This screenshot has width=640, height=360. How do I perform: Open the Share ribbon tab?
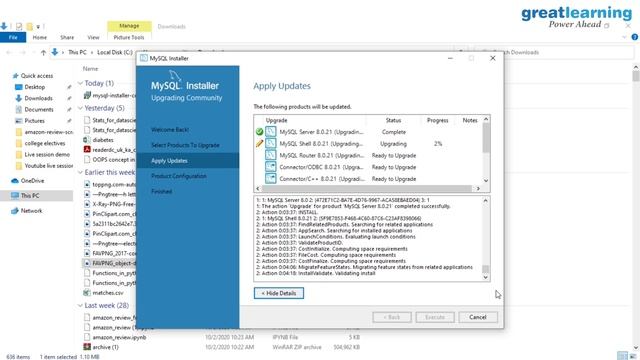[67, 37]
